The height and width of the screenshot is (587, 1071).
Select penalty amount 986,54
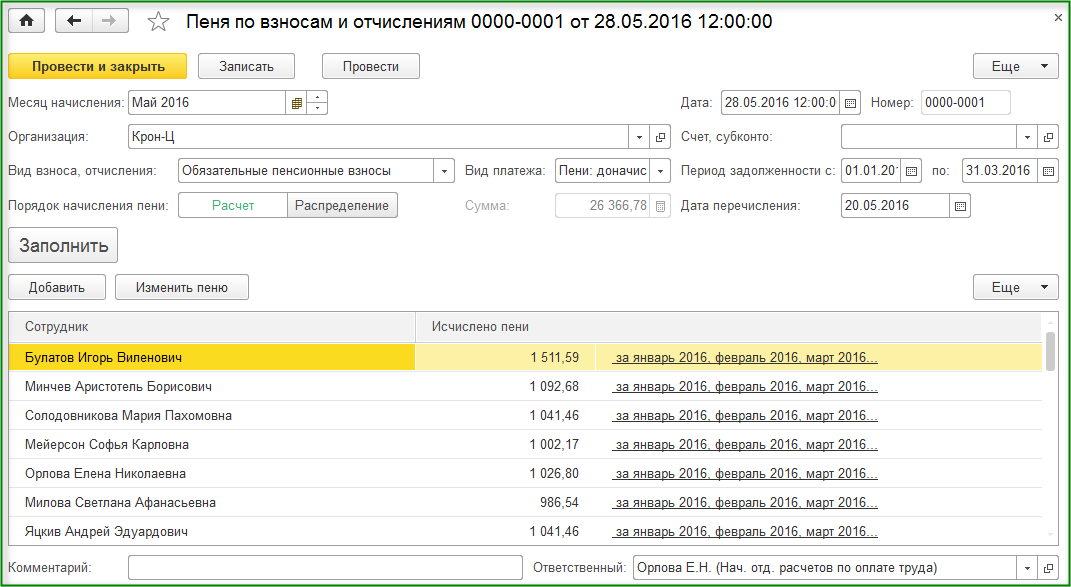coord(559,503)
